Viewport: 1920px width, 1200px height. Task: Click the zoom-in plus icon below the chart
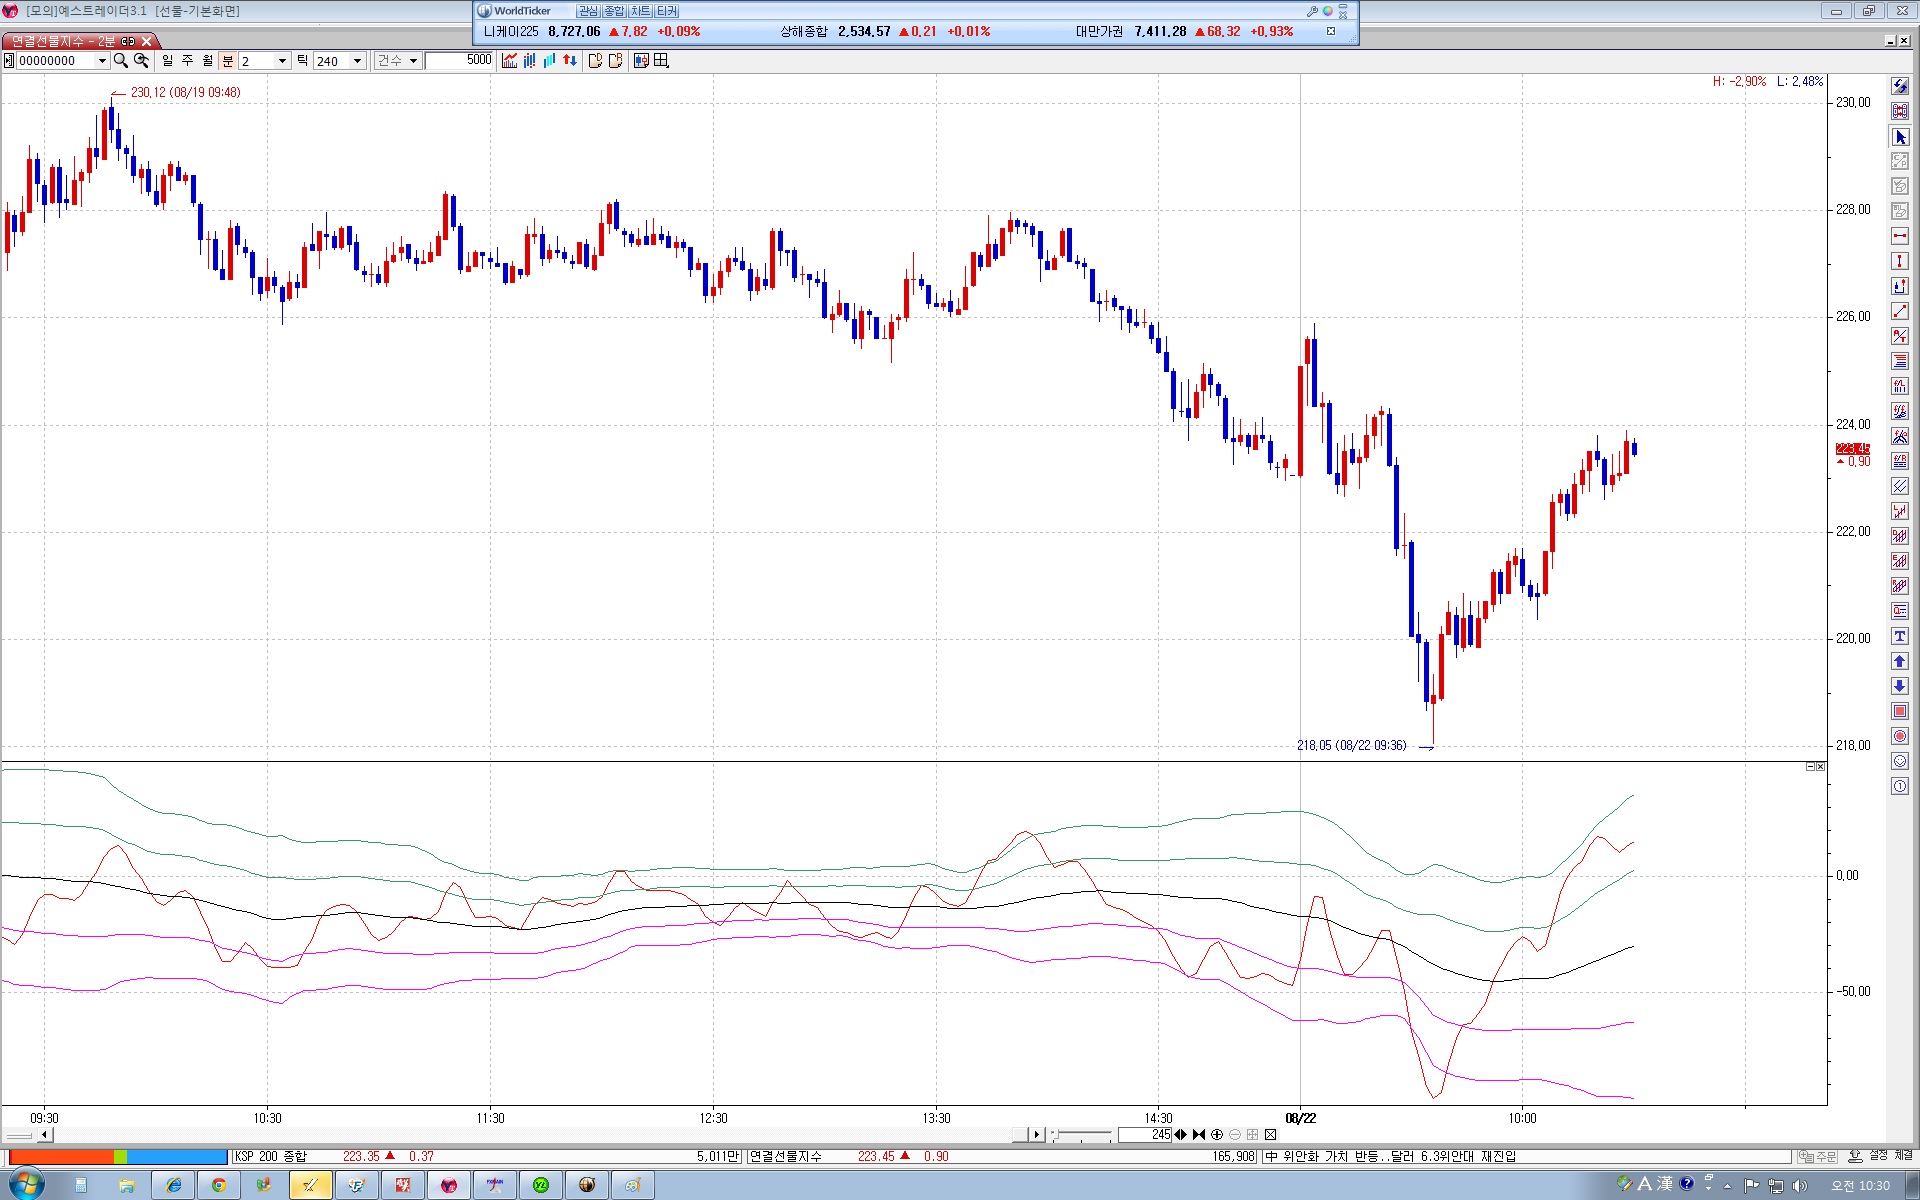coord(1217,1134)
